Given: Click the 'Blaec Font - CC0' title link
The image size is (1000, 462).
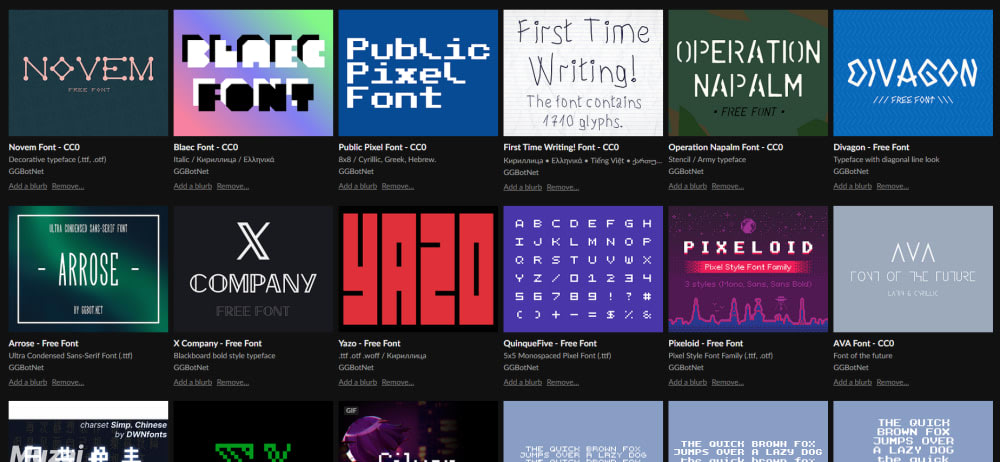Looking at the screenshot, I should (x=205, y=147).
